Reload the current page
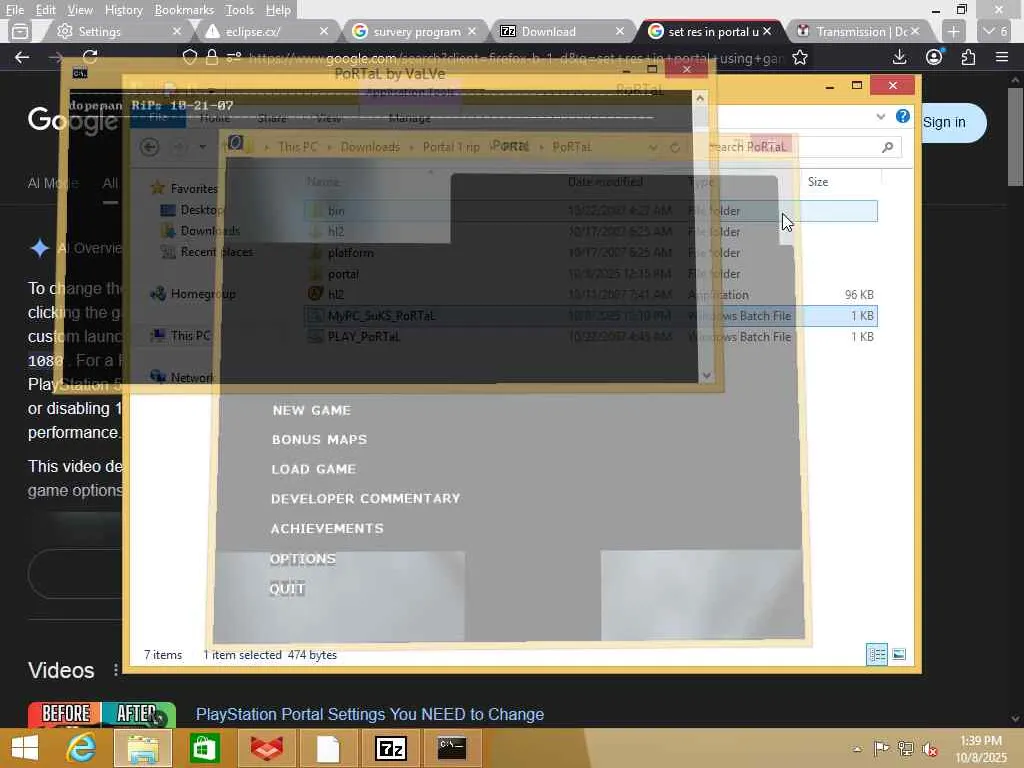 (x=90, y=57)
